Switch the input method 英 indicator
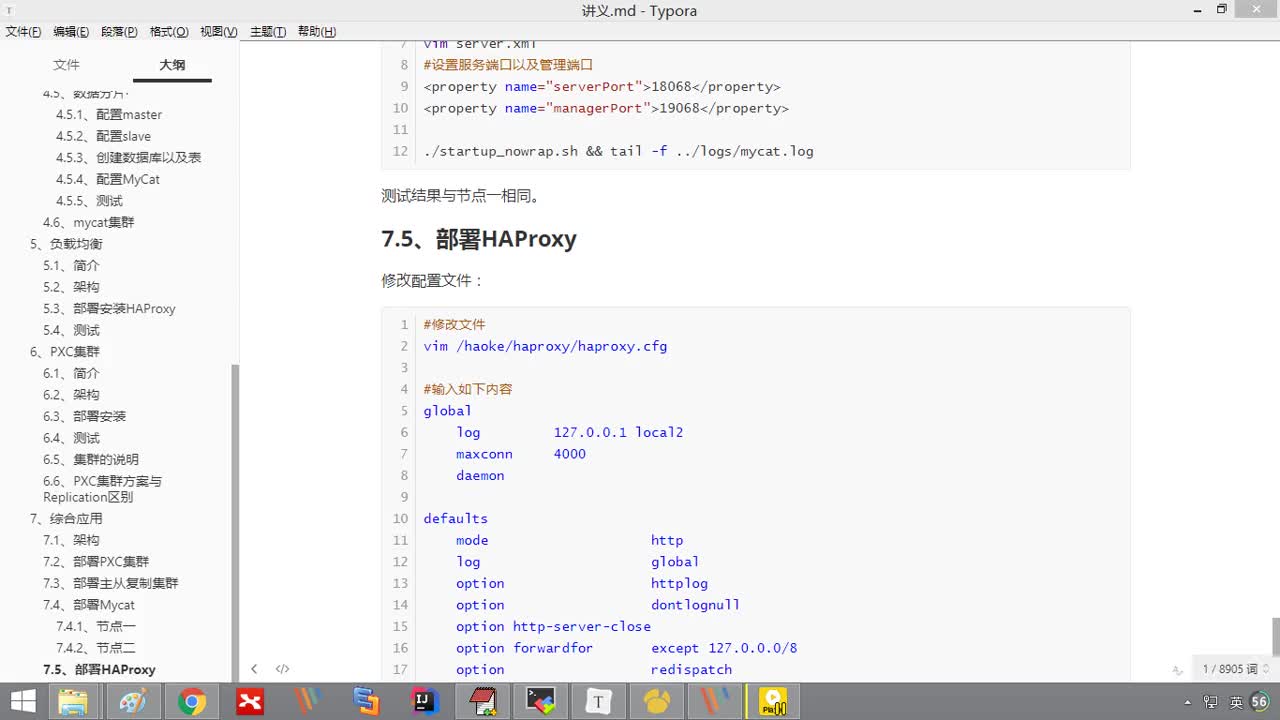Image resolution: width=1280 pixels, height=720 pixels. [x=1237, y=702]
